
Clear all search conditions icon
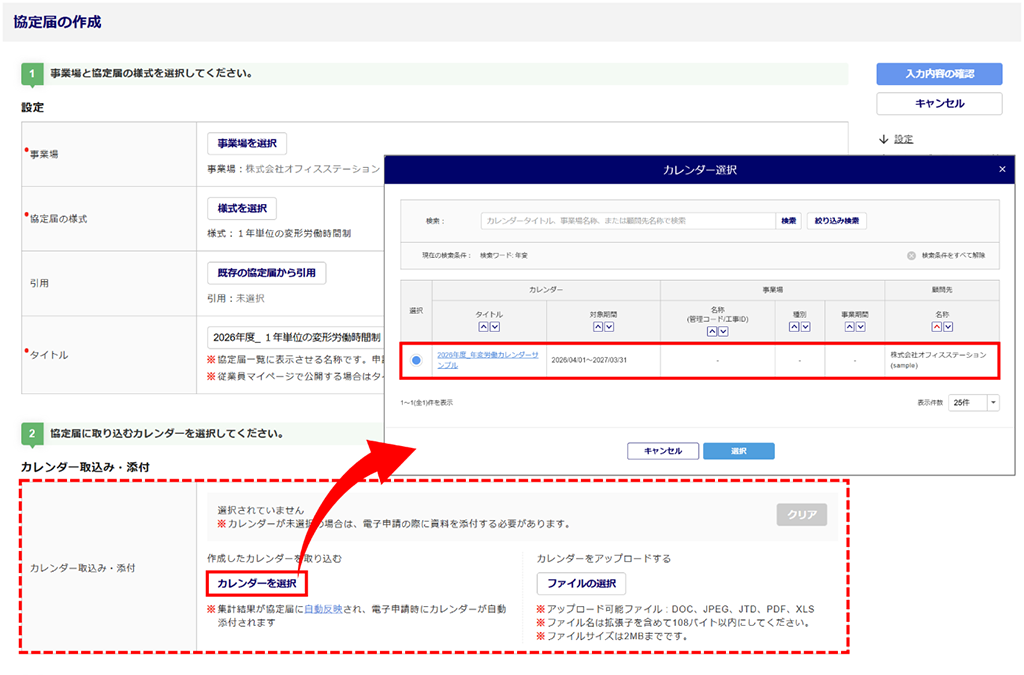coord(911,256)
